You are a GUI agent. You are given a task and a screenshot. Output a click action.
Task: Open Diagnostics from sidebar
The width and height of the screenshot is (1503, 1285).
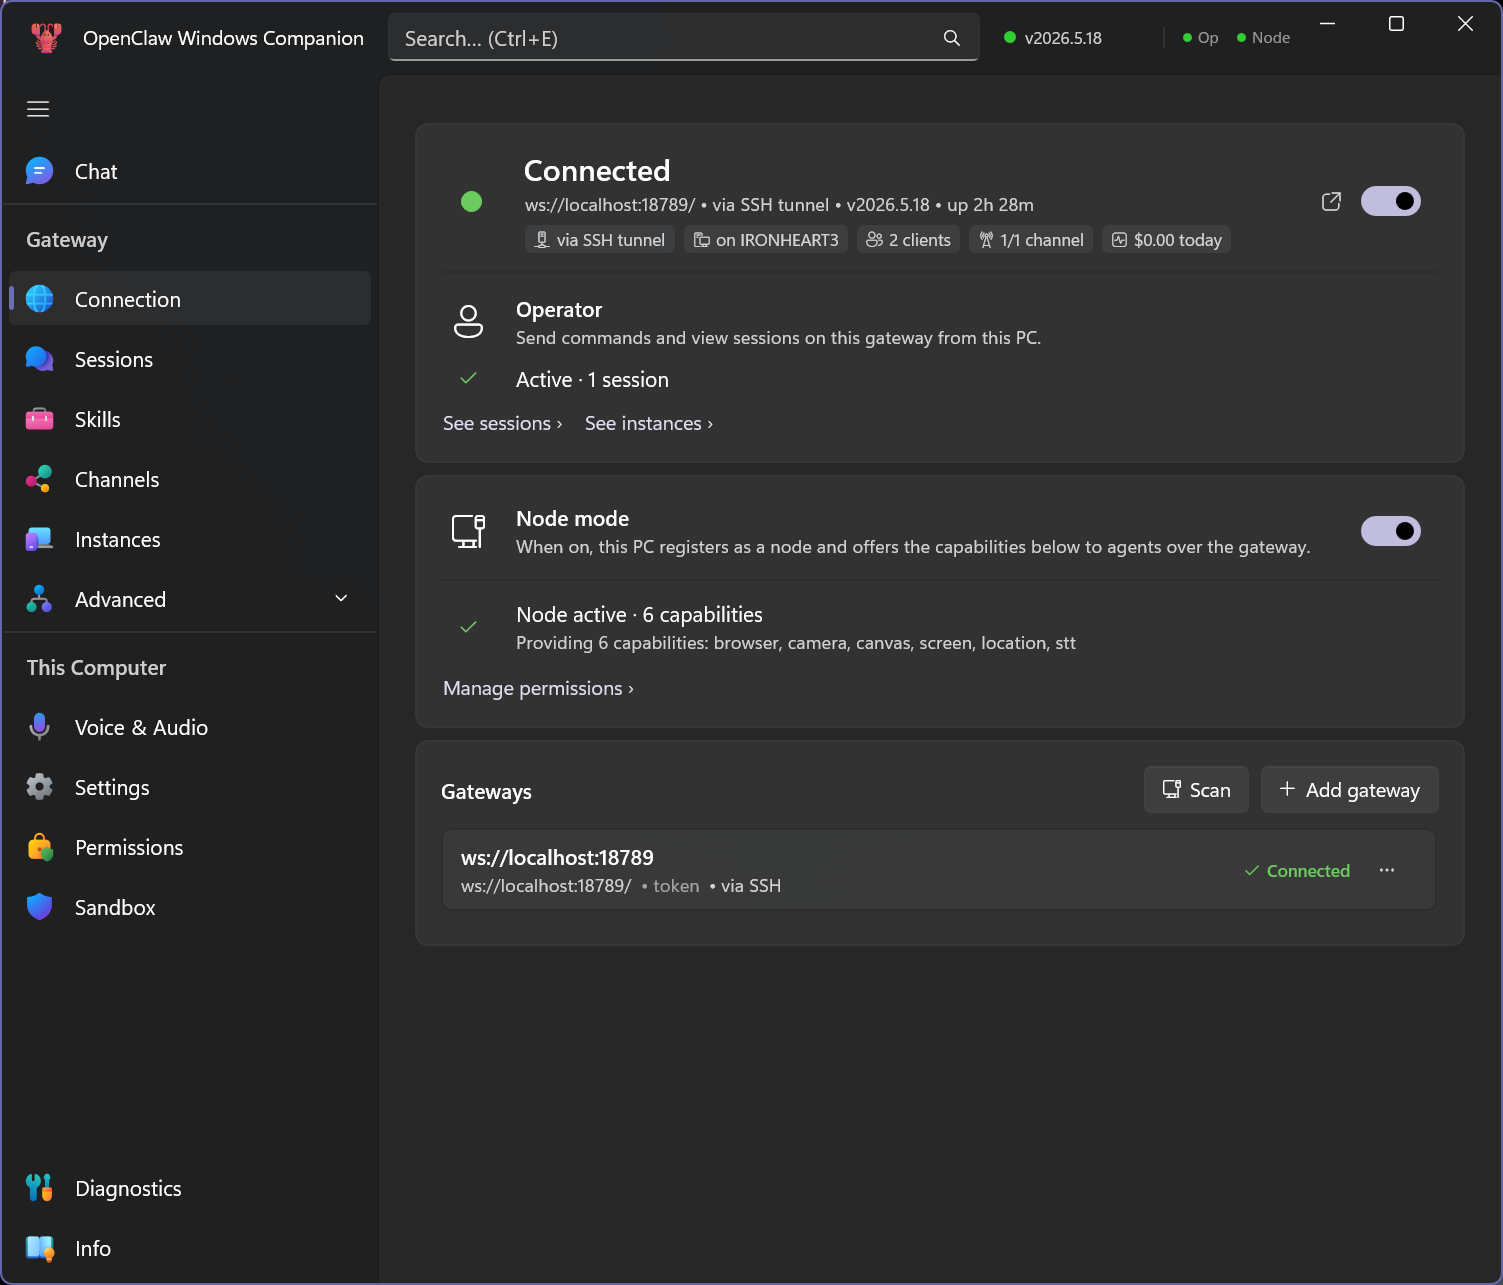tap(190, 1189)
